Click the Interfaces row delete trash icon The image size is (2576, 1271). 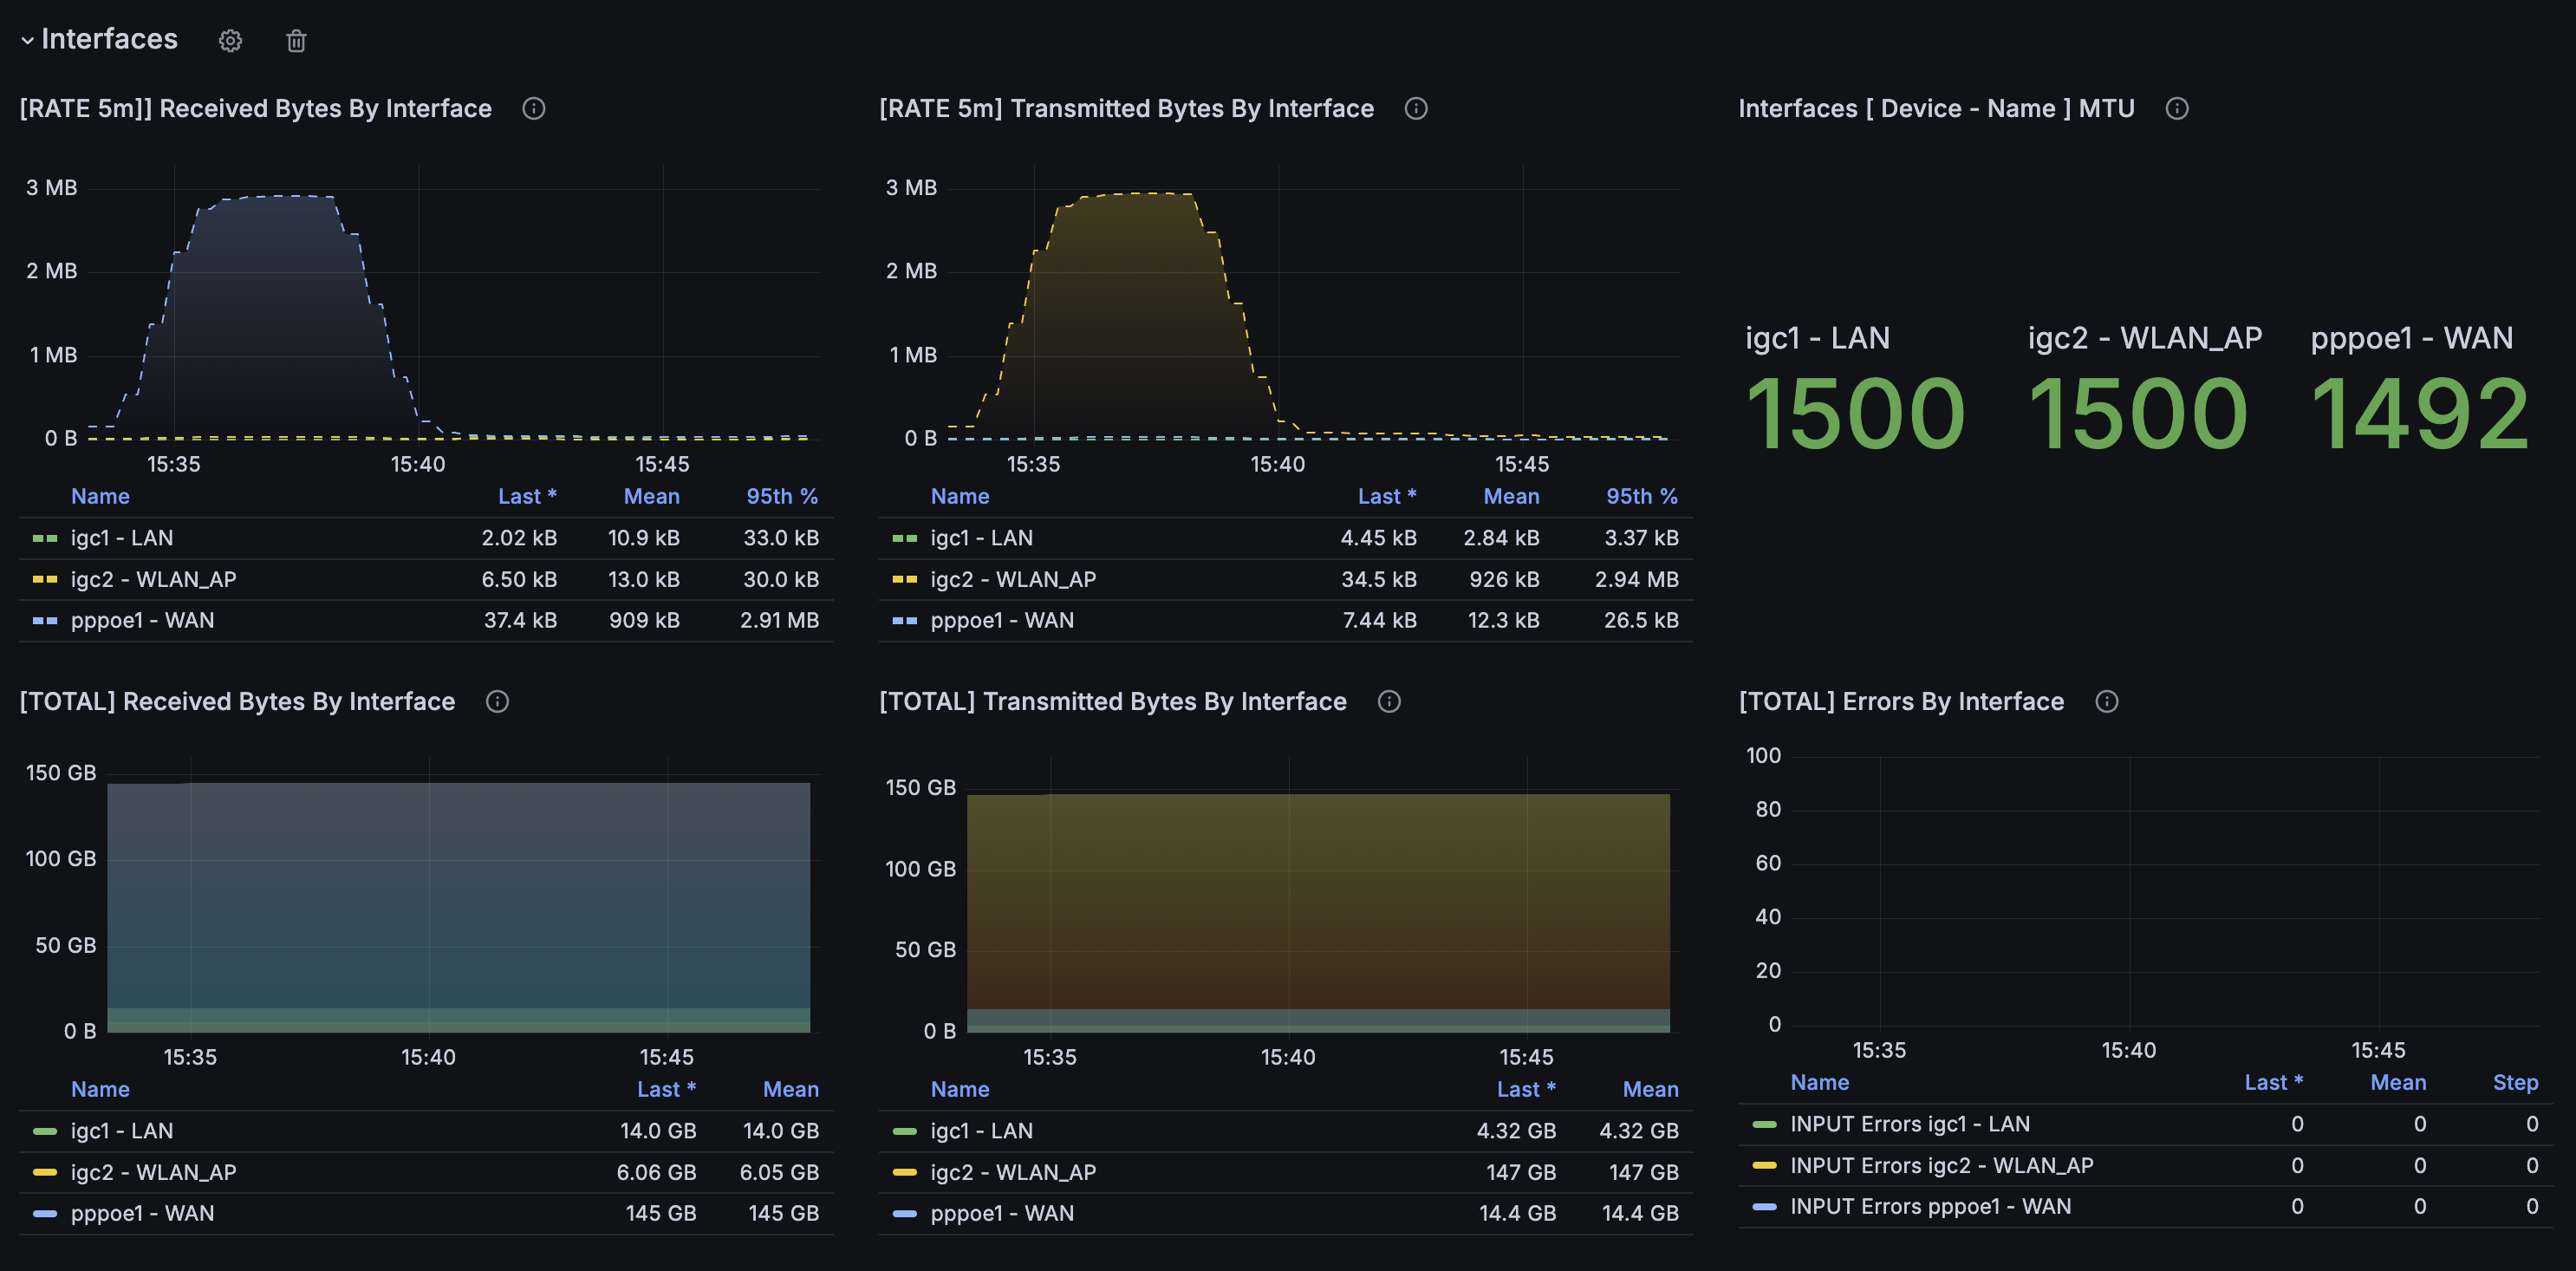296,41
